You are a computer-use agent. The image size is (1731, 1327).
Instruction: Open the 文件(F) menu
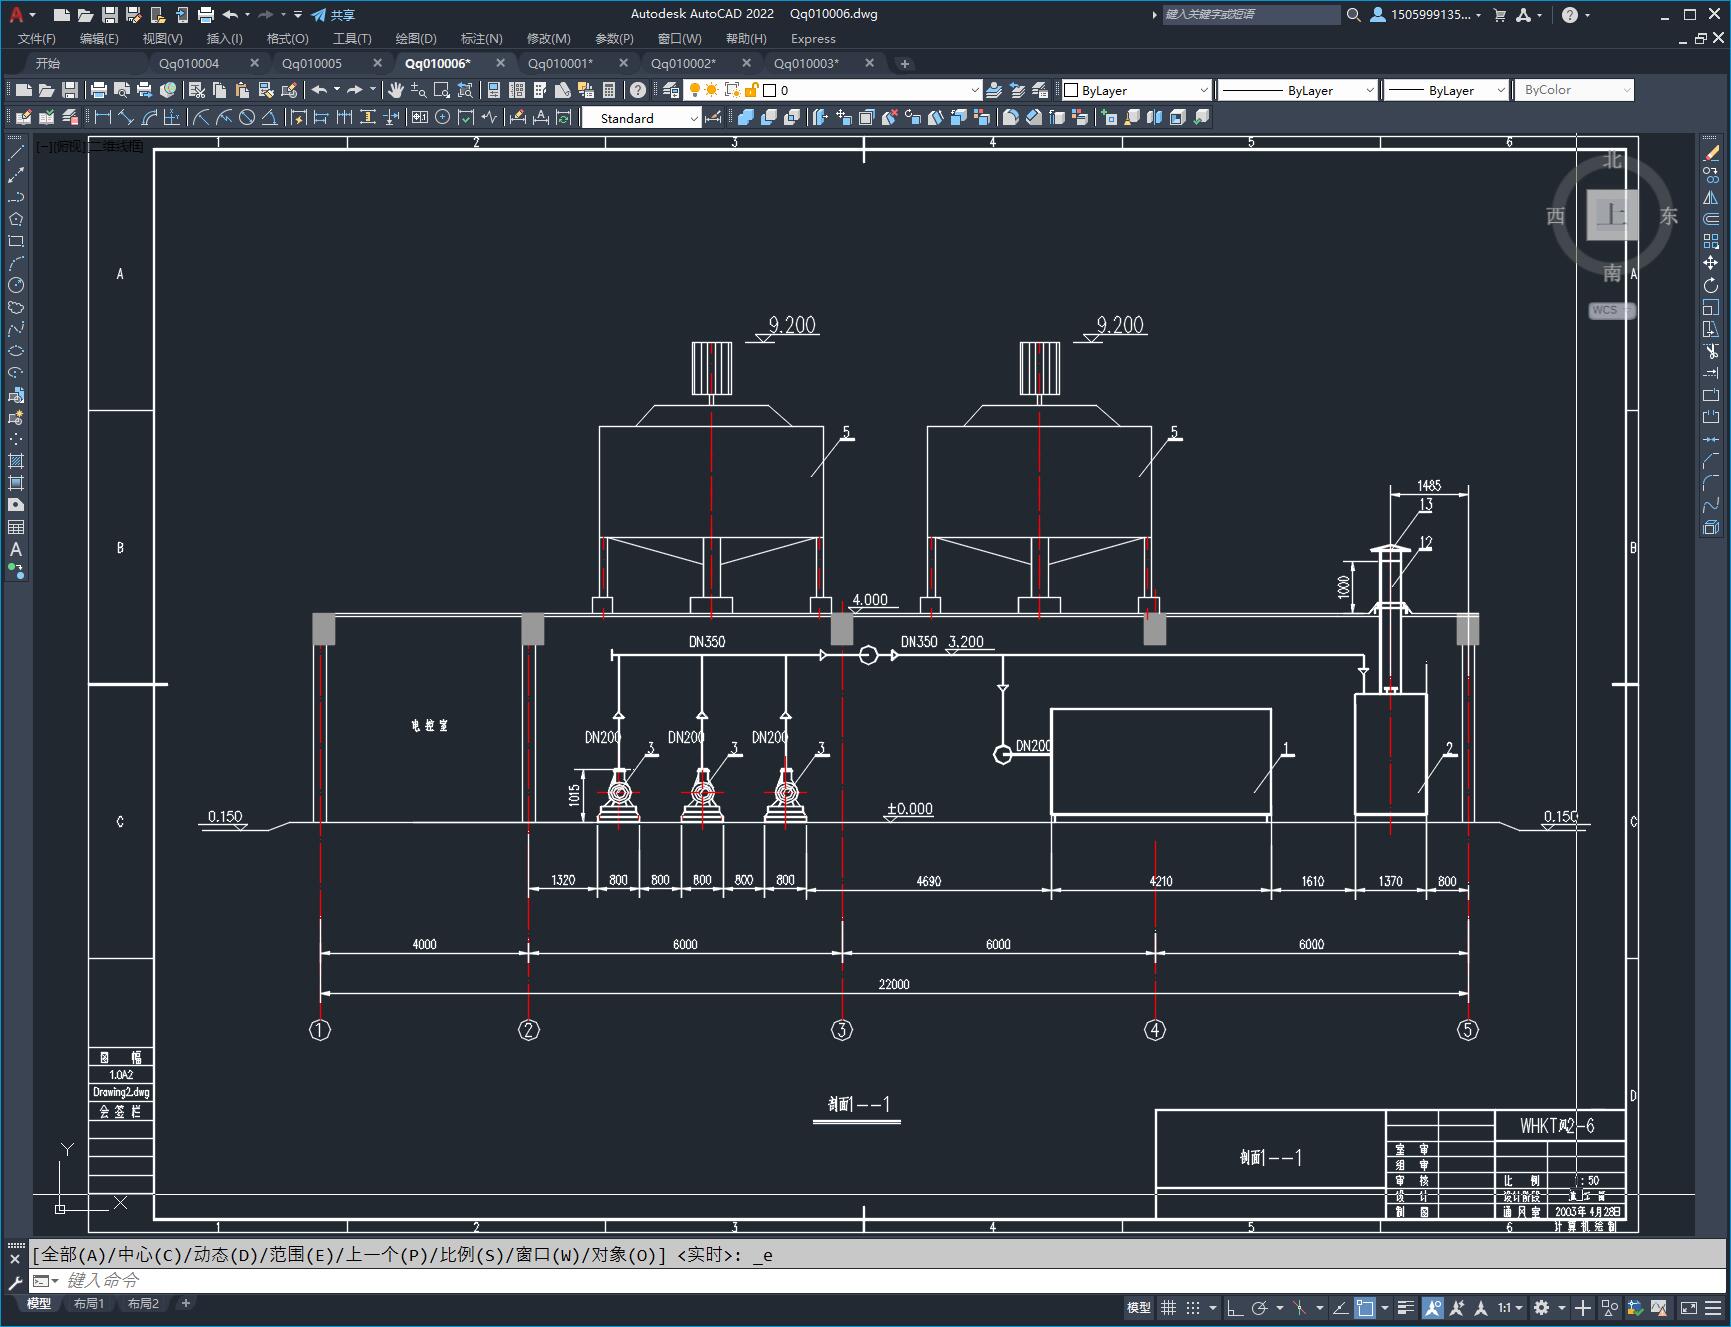(37, 39)
